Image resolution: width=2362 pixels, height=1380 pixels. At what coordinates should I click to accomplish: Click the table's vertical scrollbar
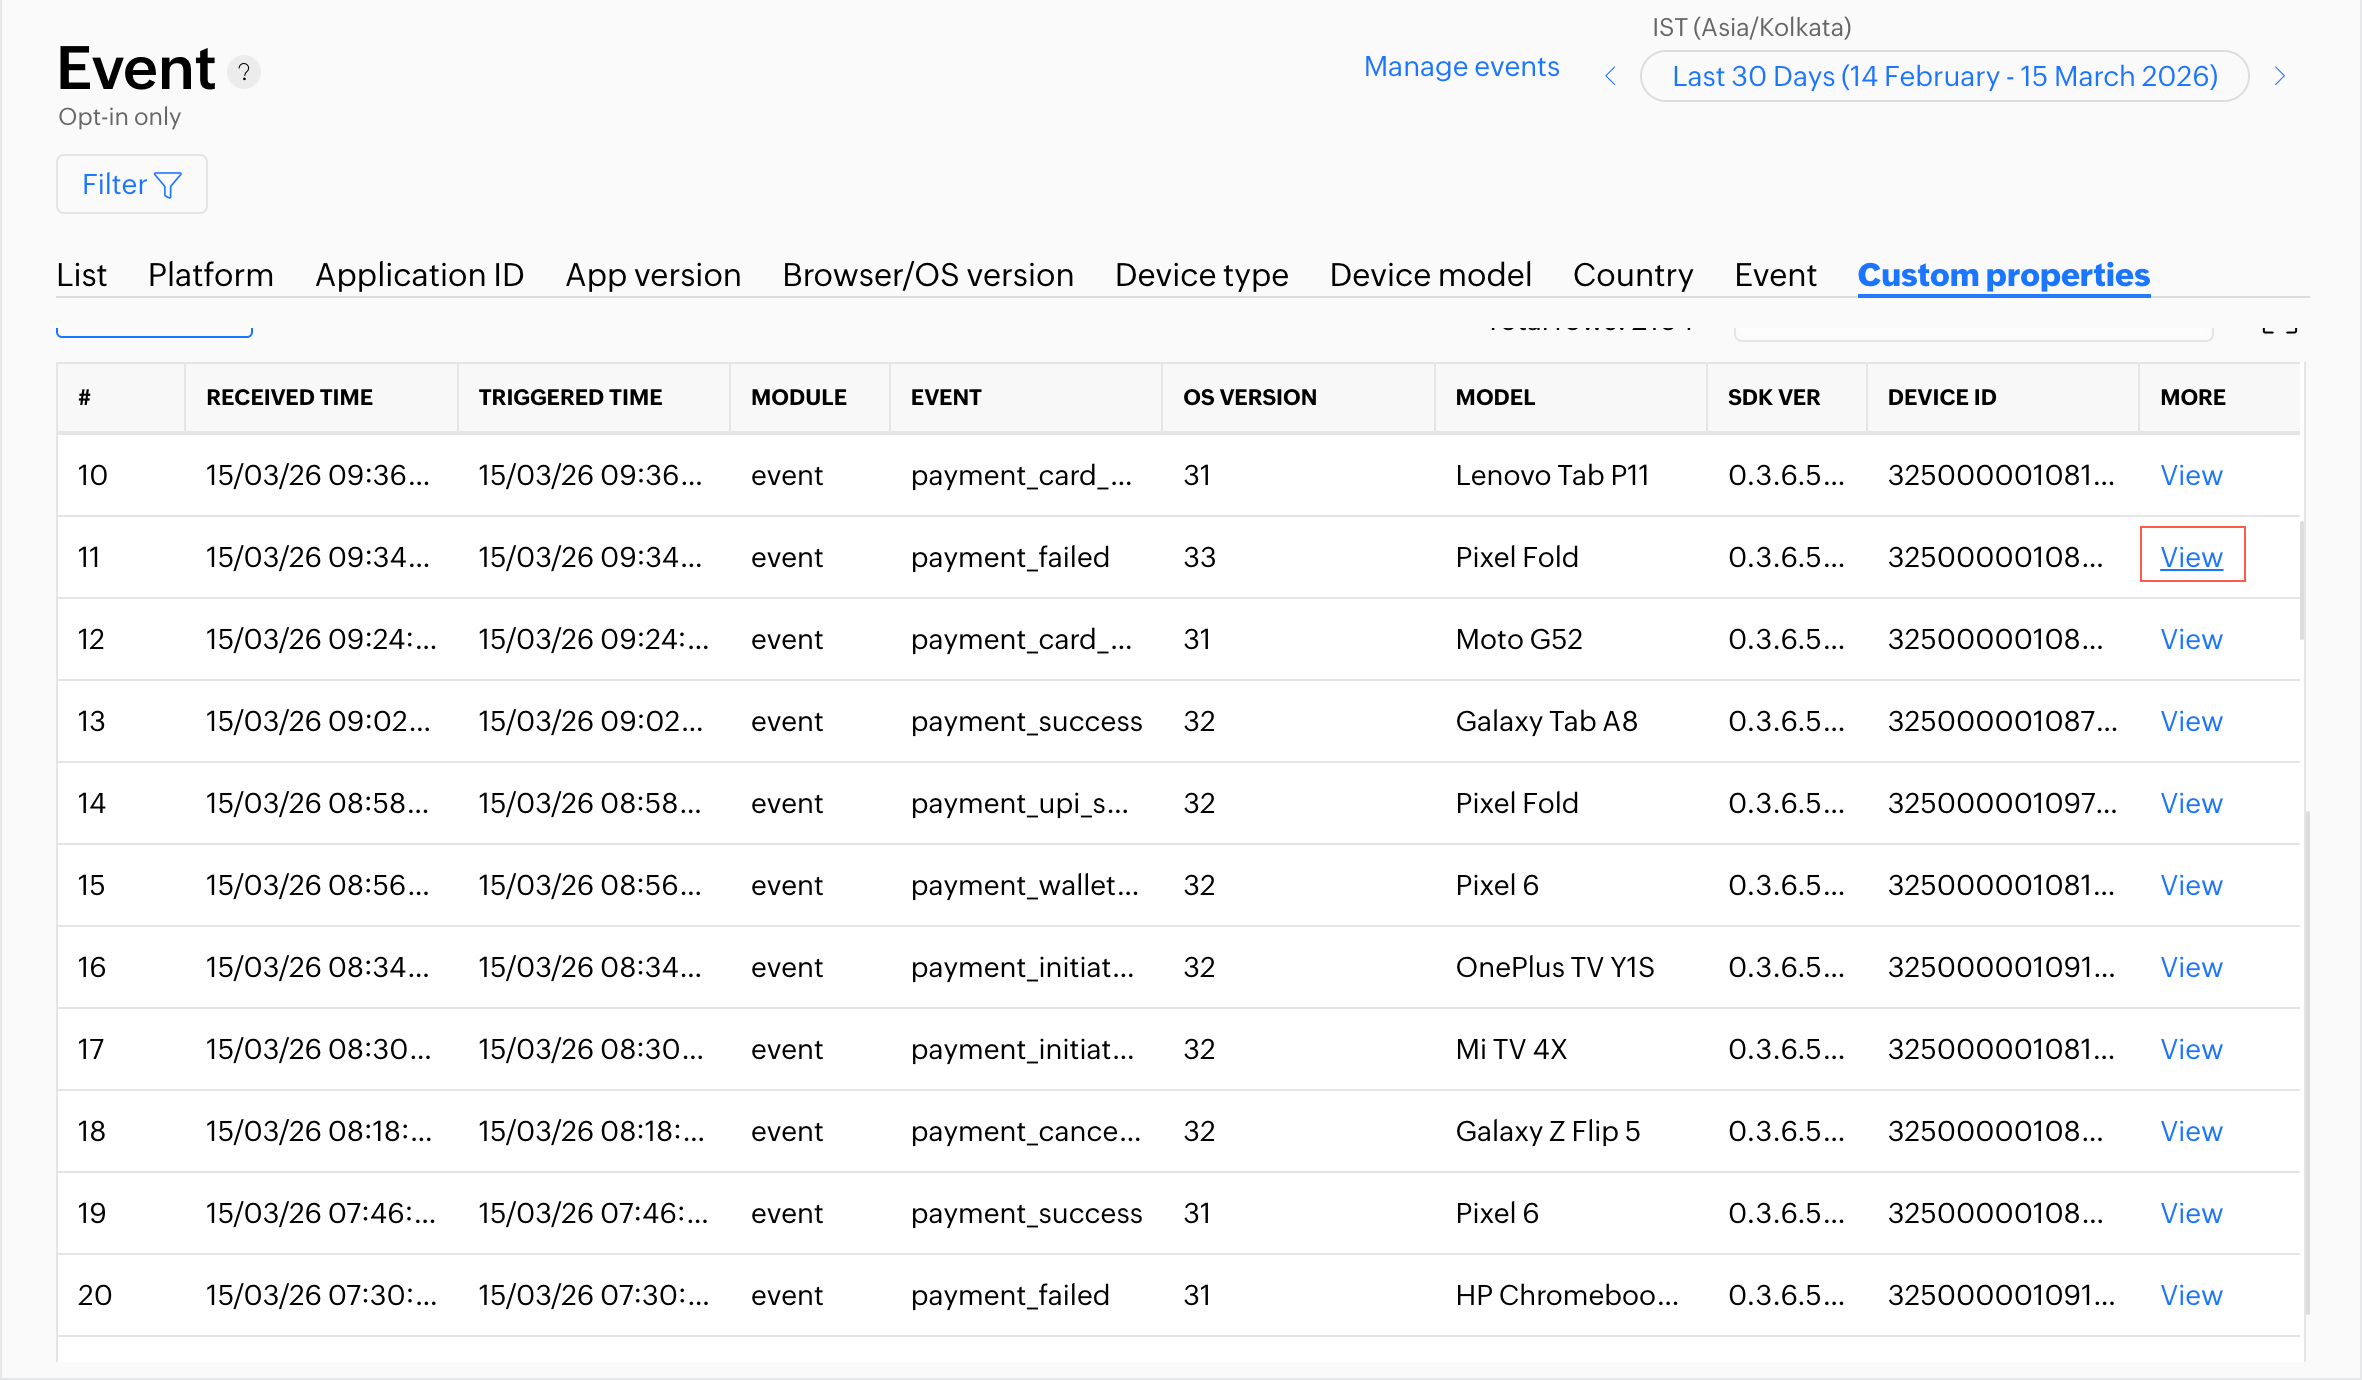(x=2303, y=580)
